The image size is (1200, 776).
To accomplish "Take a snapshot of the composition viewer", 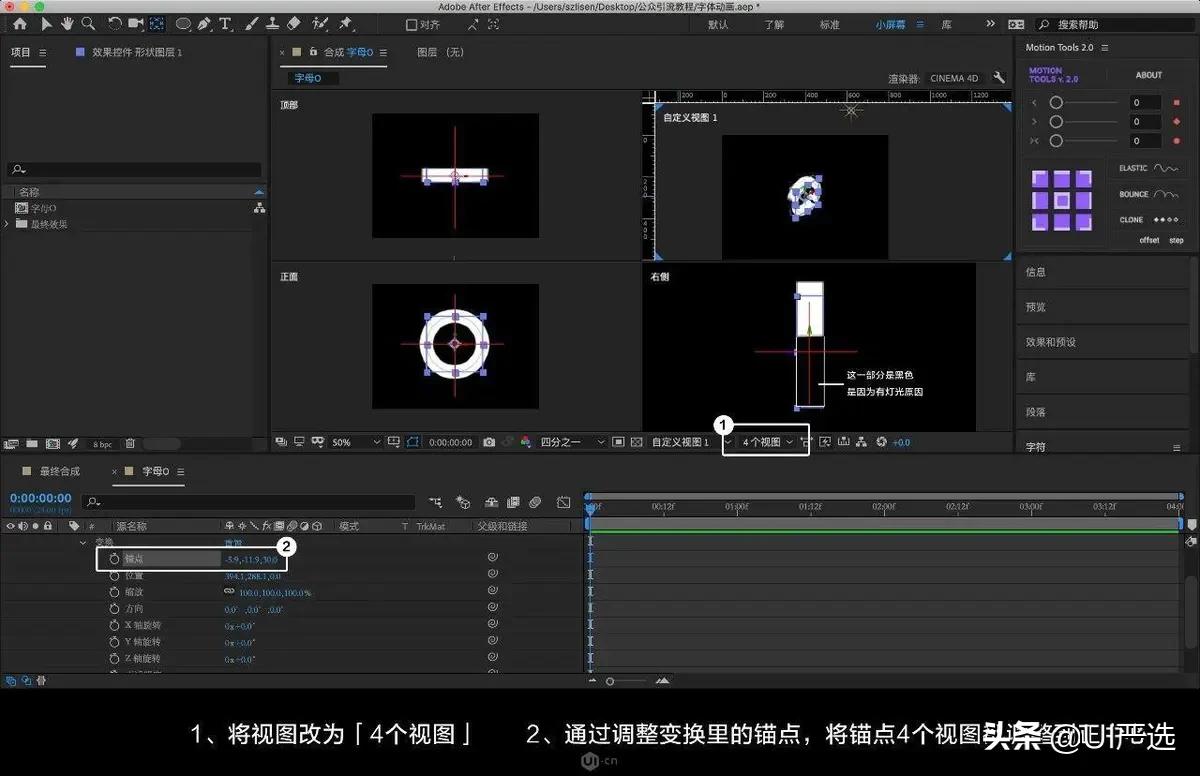I will [487, 441].
